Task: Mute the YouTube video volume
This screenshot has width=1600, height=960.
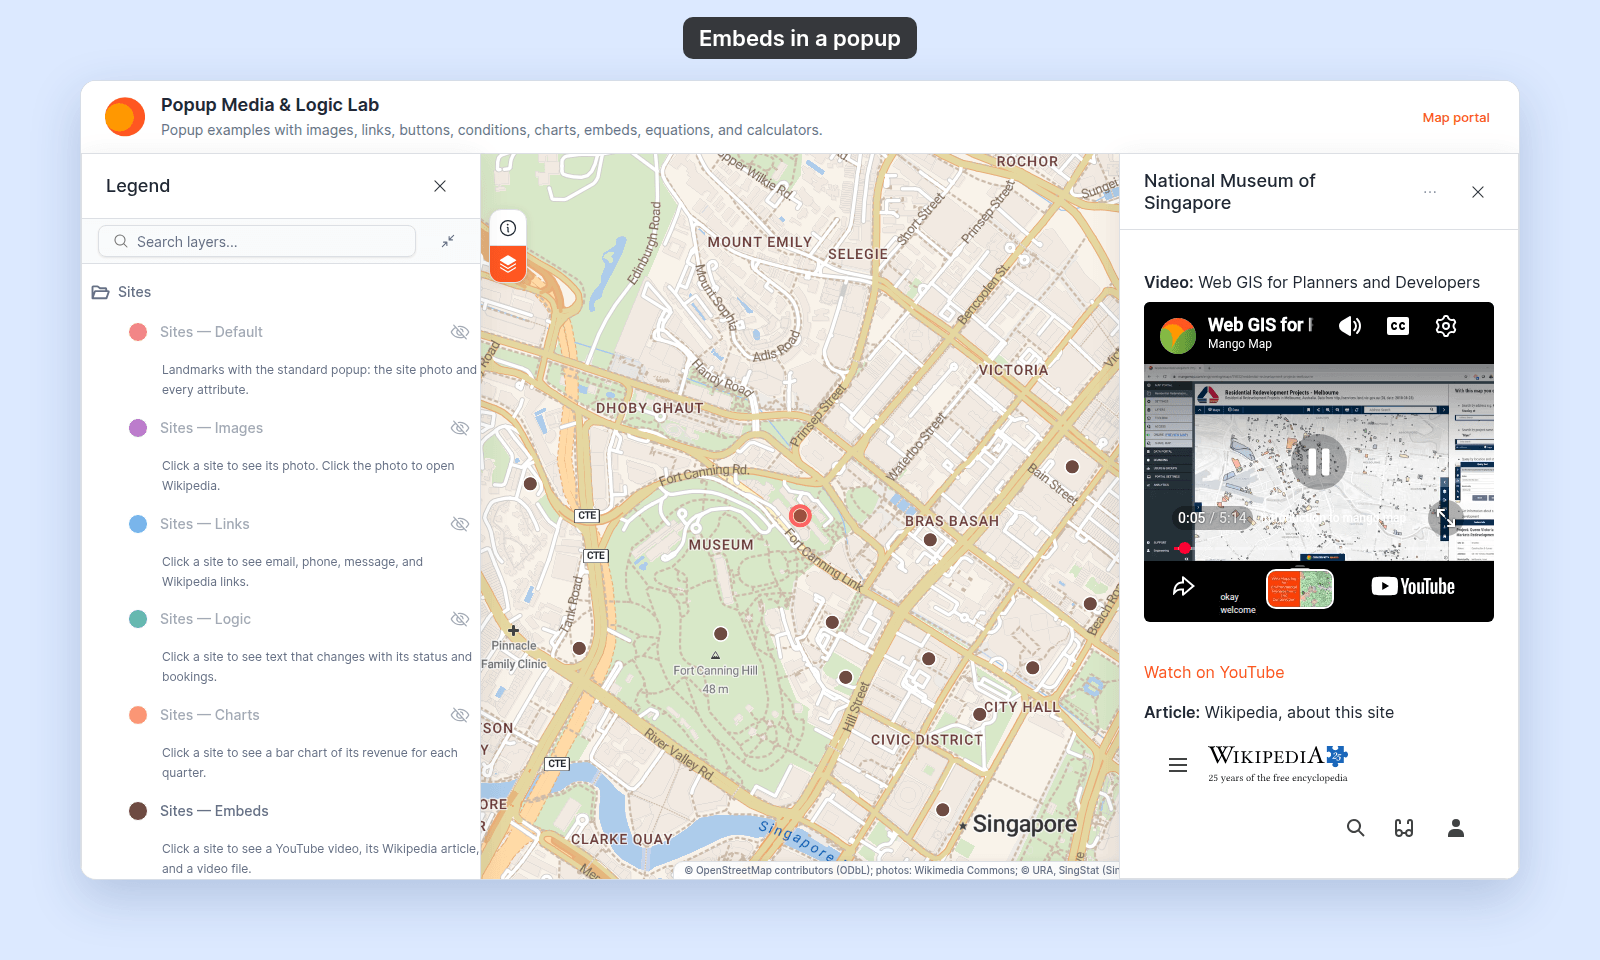Action: [1350, 326]
